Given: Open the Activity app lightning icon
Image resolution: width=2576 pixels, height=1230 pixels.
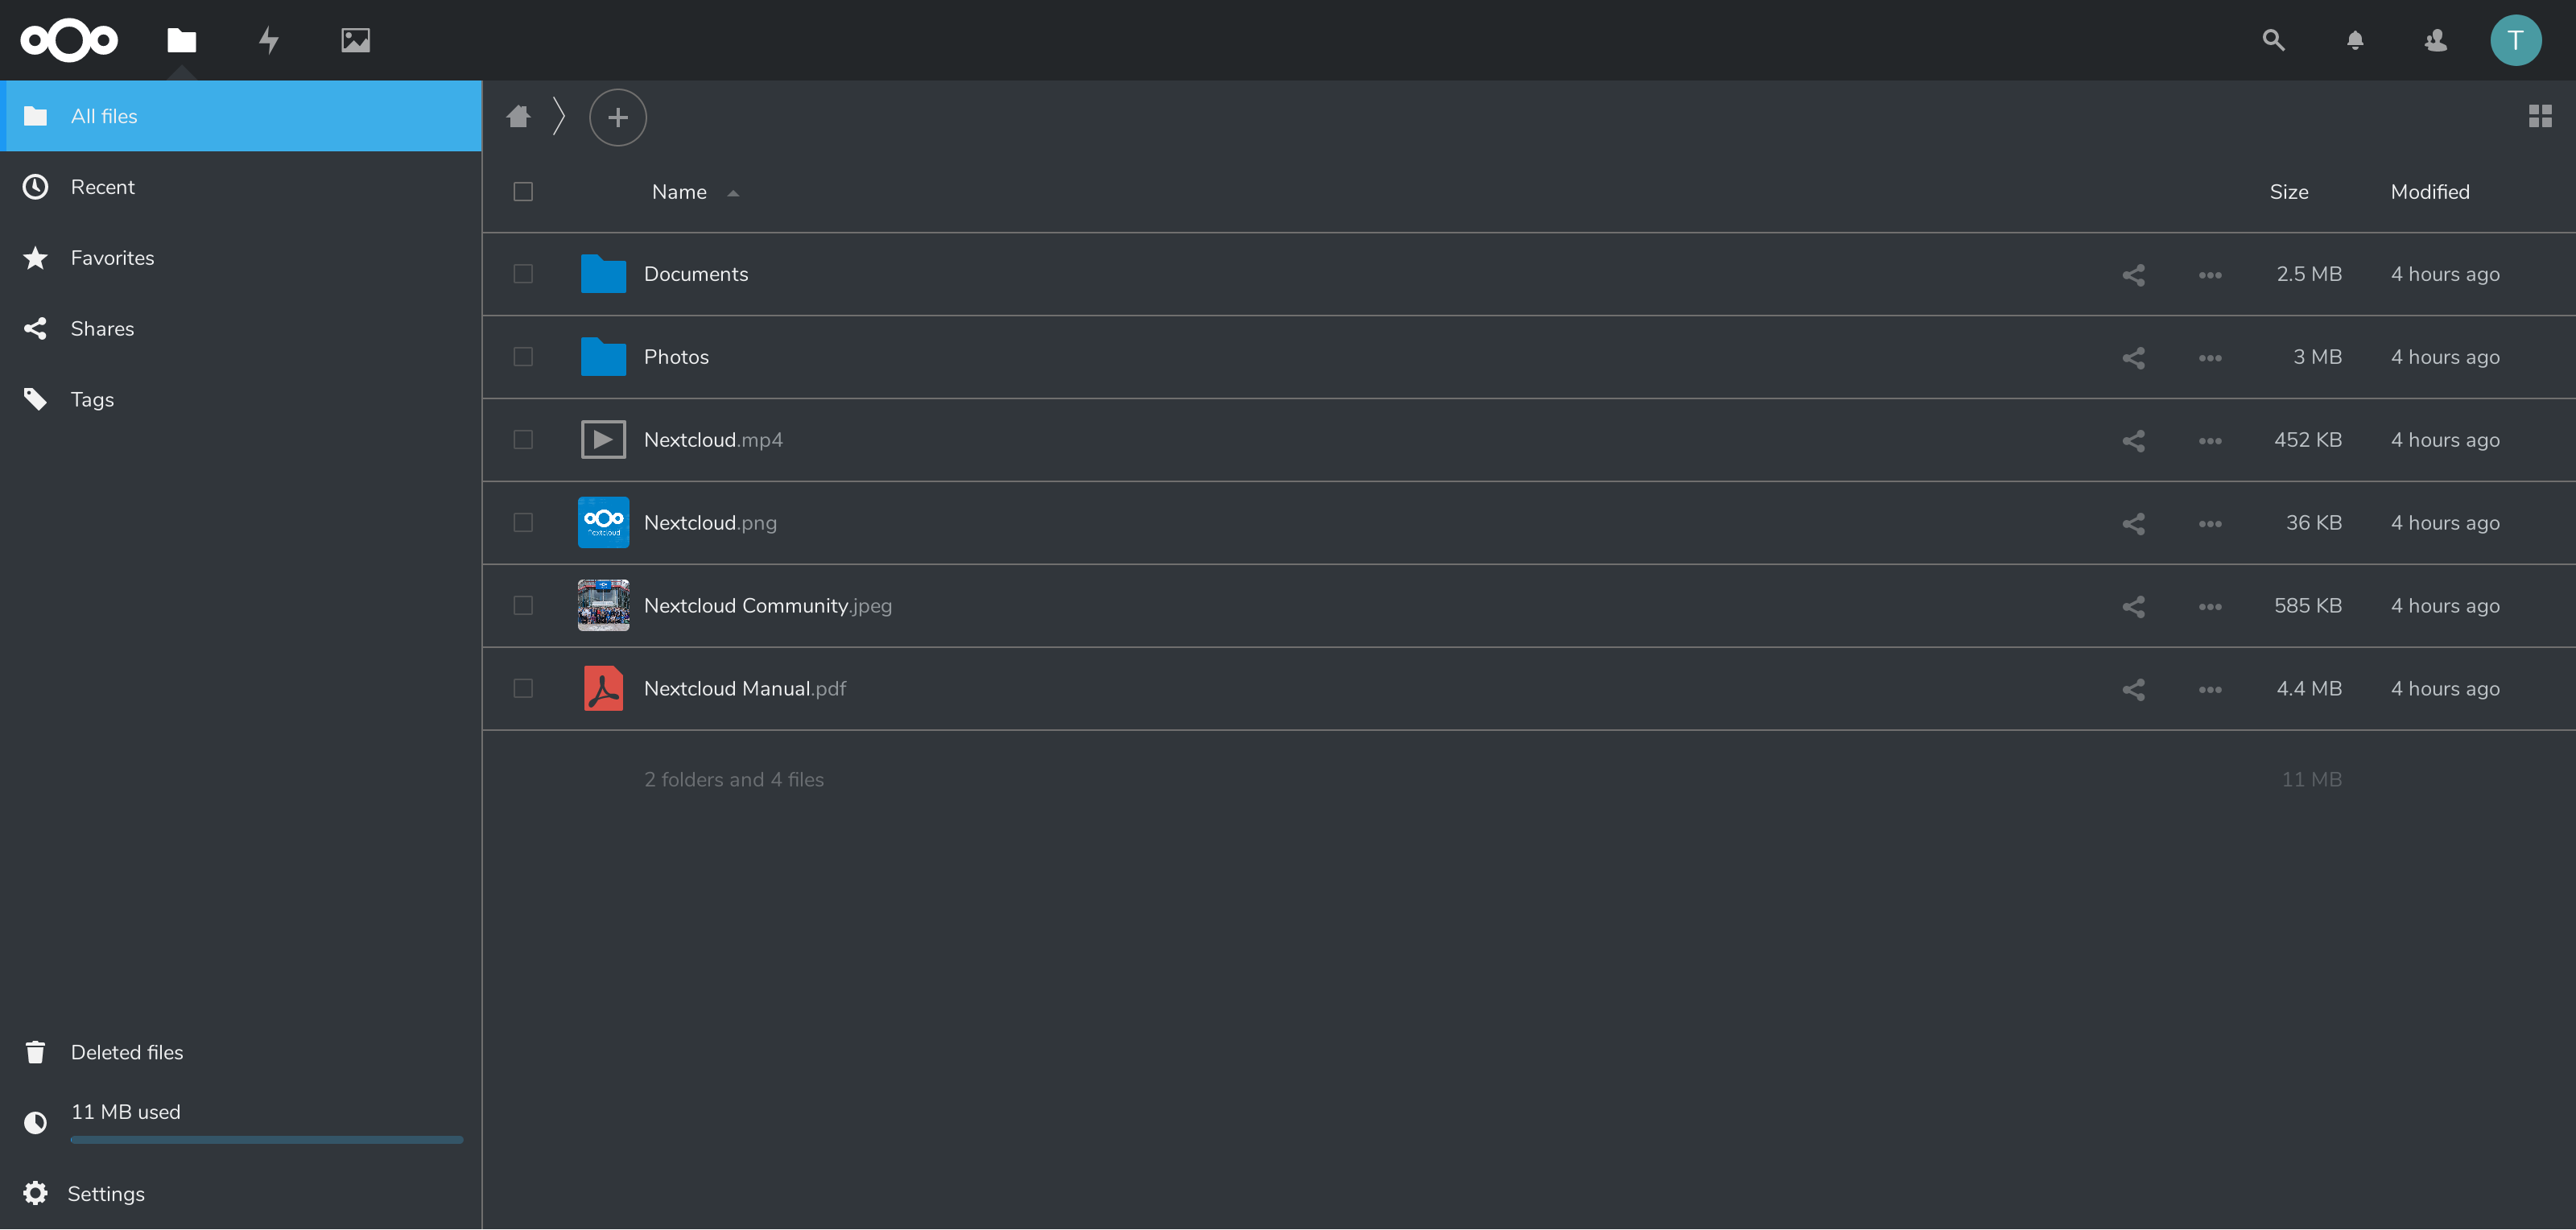Looking at the screenshot, I should pyautogui.click(x=268, y=40).
